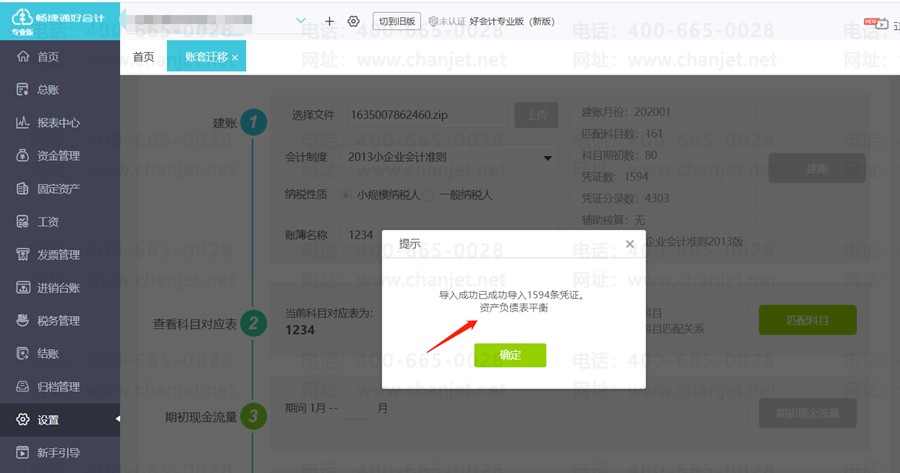This screenshot has width=900, height=473.
Task: Click step 2 查看科目对应表 circle
Action: tap(254, 323)
